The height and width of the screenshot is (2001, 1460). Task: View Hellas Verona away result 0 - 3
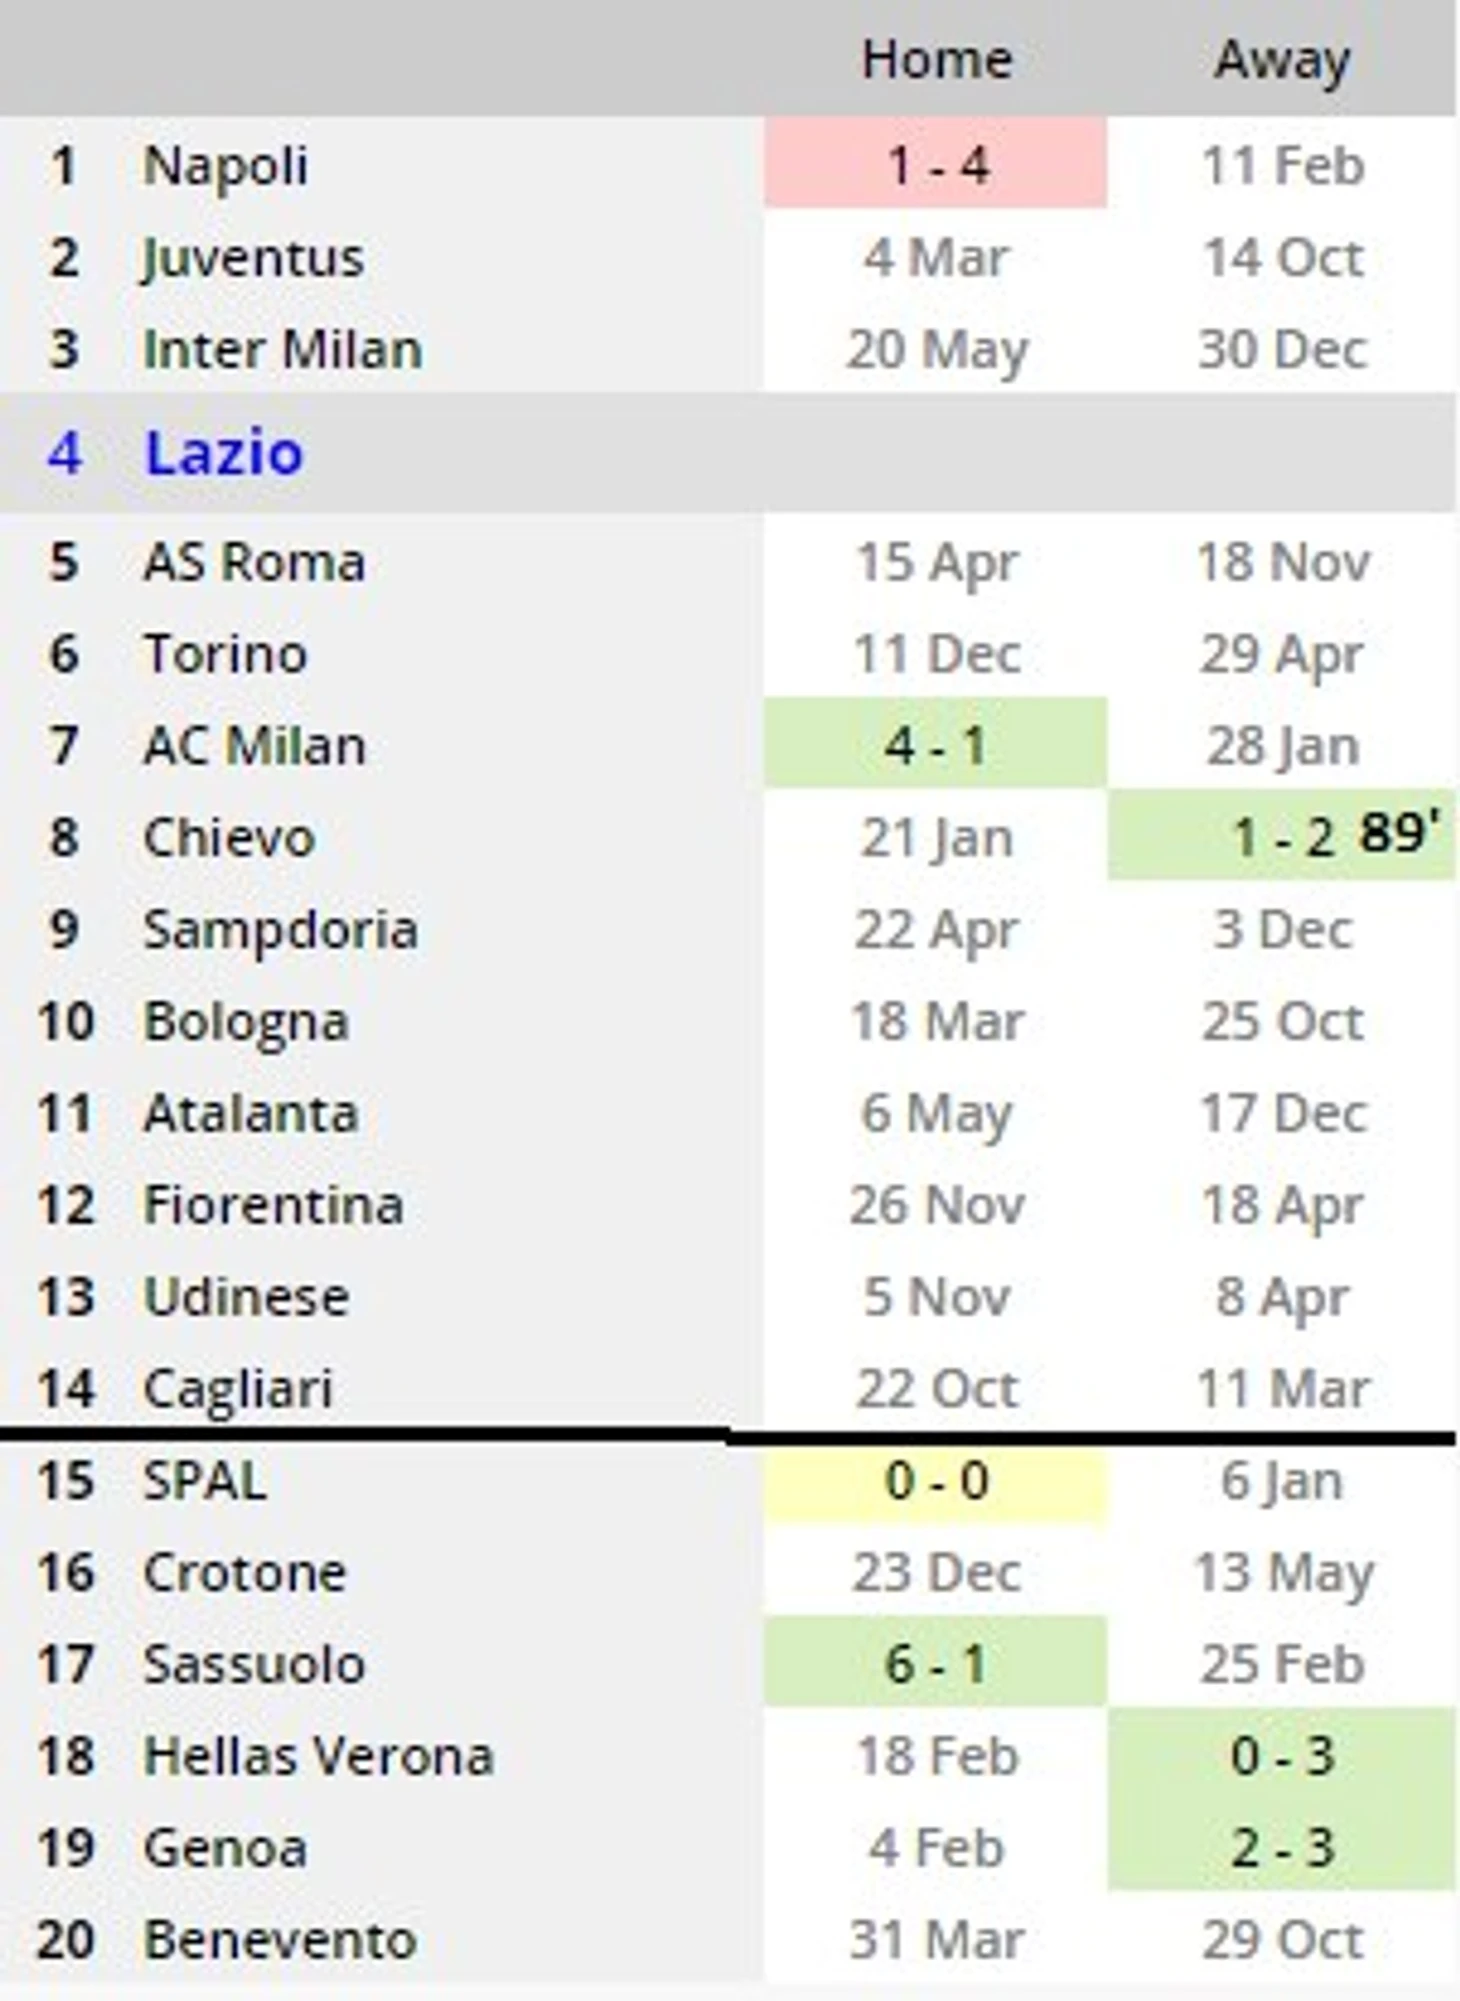tap(1281, 1755)
